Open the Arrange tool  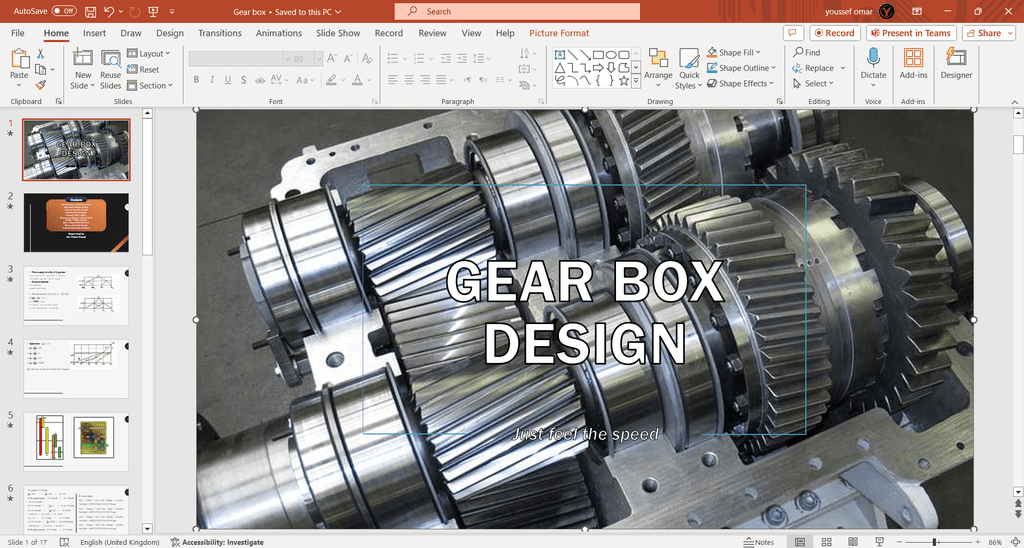(x=658, y=69)
